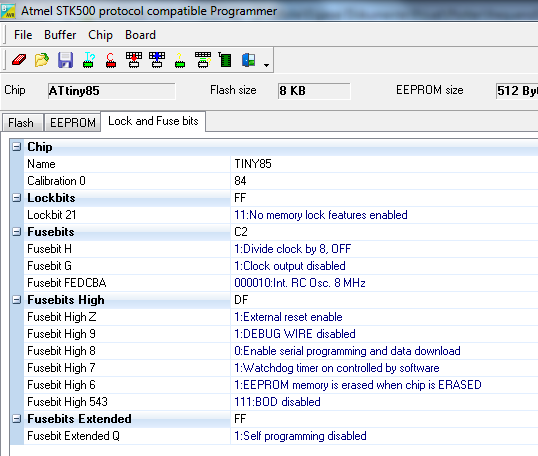Click the Fusebit High 6 row label
This screenshot has height=456, width=538.
[x=61, y=385]
